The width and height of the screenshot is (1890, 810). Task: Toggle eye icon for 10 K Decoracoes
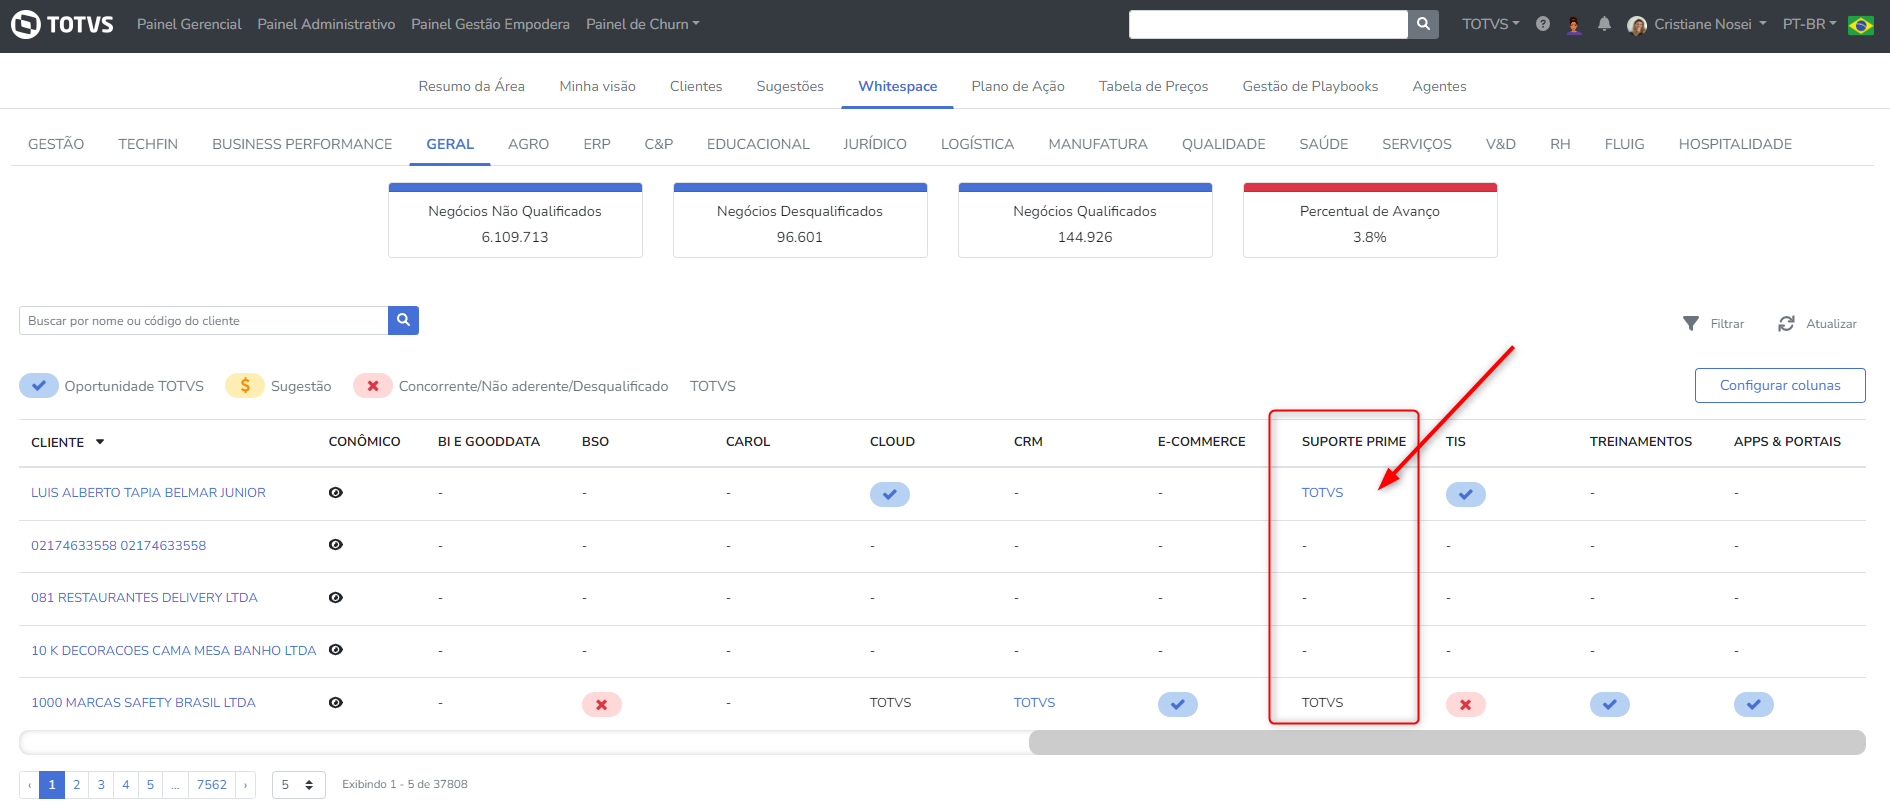click(x=336, y=650)
